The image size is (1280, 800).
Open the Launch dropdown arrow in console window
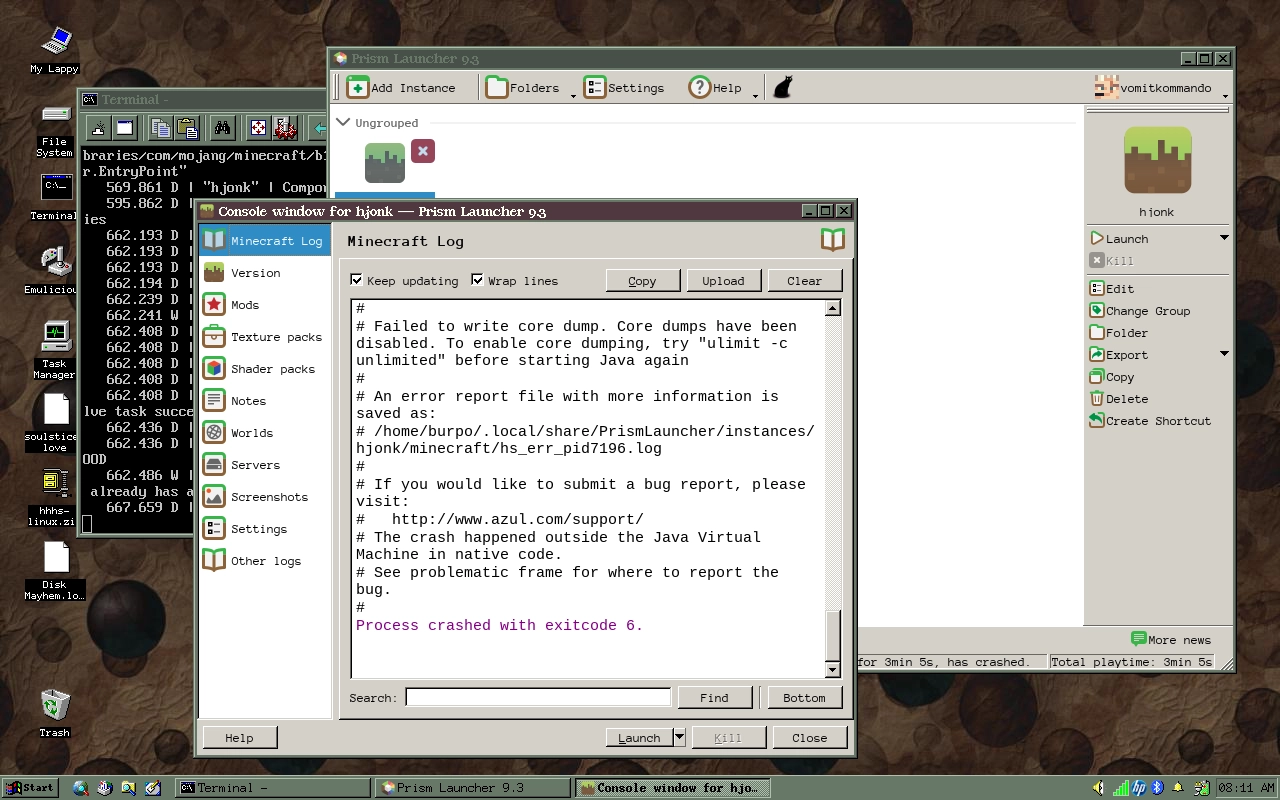679,737
